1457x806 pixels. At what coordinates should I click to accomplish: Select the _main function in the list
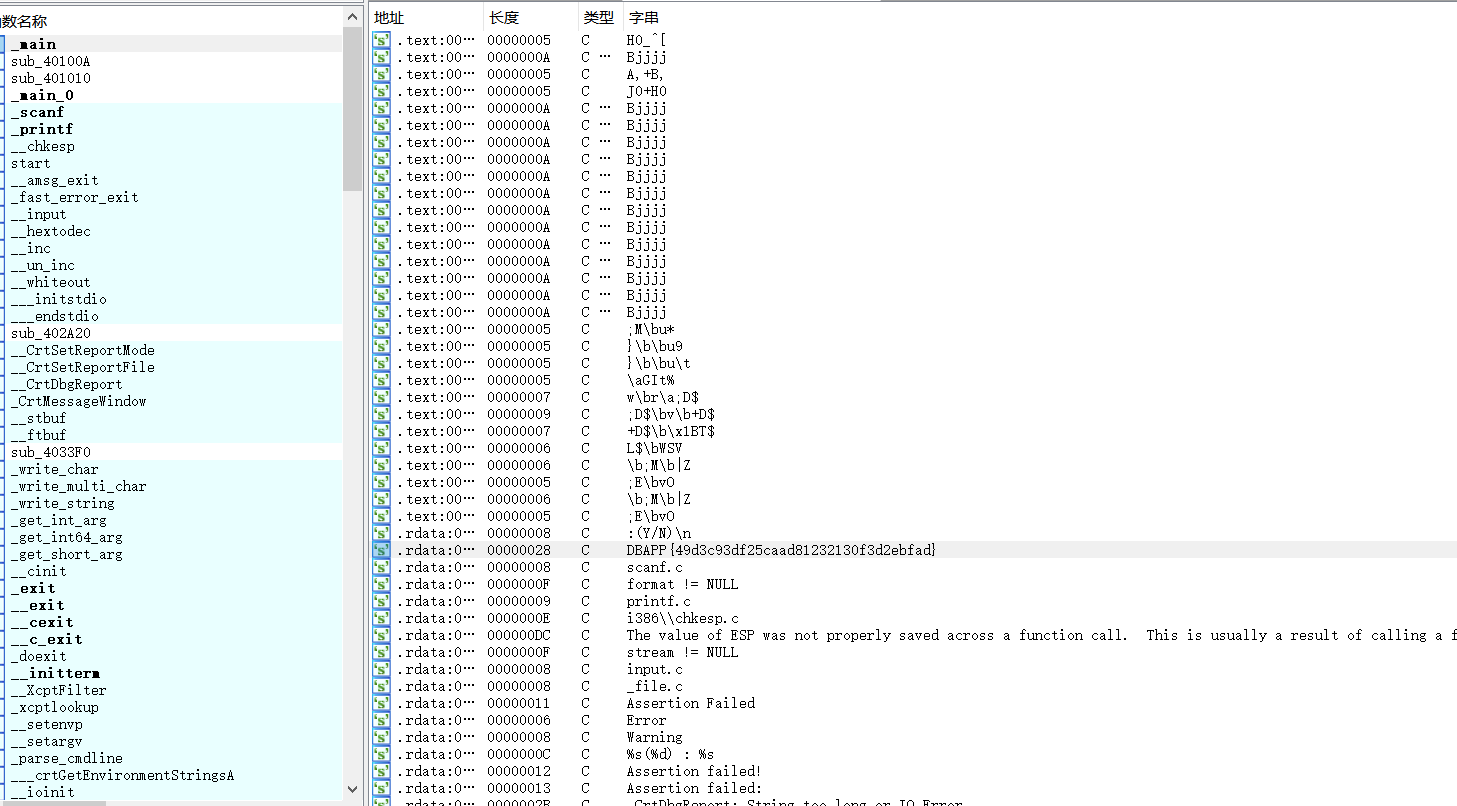point(35,44)
